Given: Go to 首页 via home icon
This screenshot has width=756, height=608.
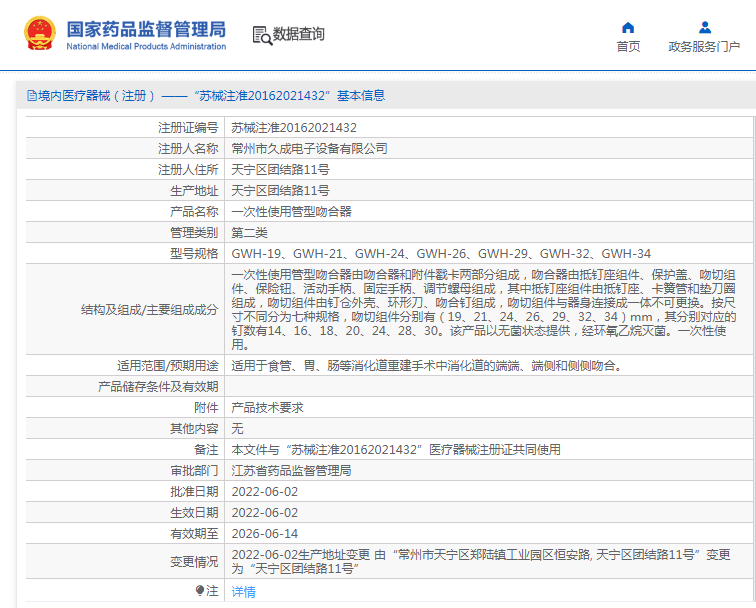Looking at the screenshot, I should coord(628,27).
